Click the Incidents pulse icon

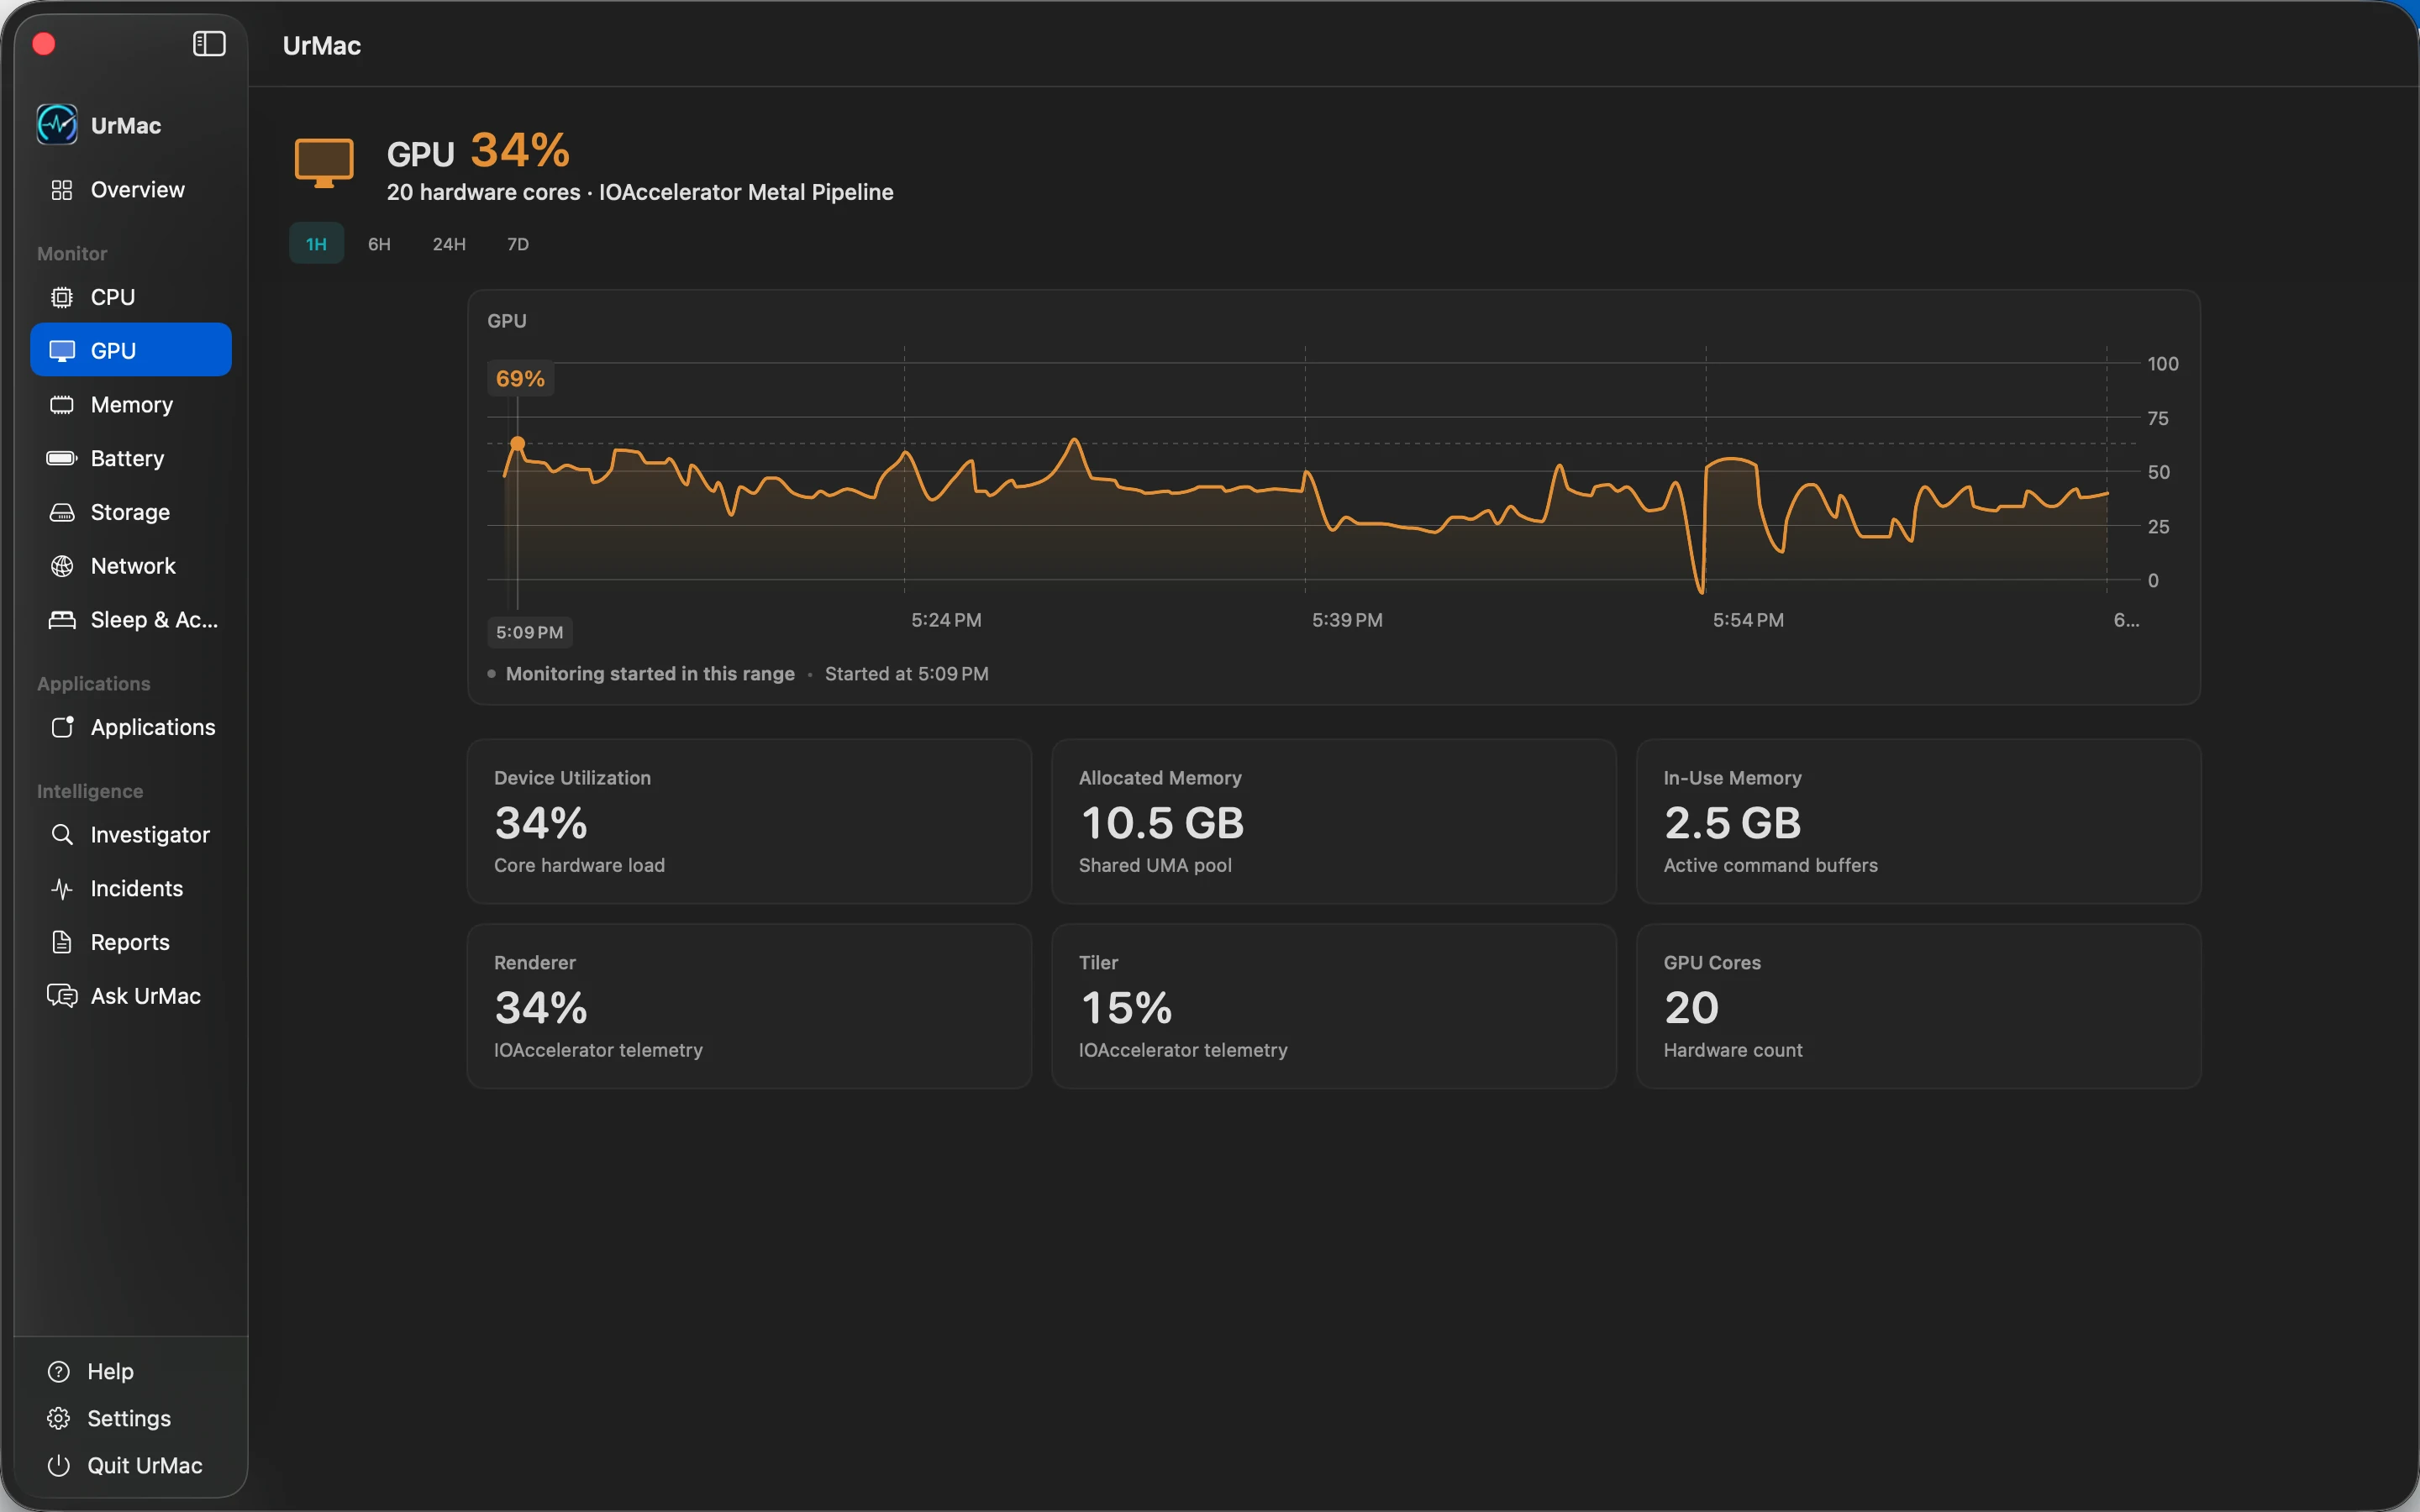point(62,888)
